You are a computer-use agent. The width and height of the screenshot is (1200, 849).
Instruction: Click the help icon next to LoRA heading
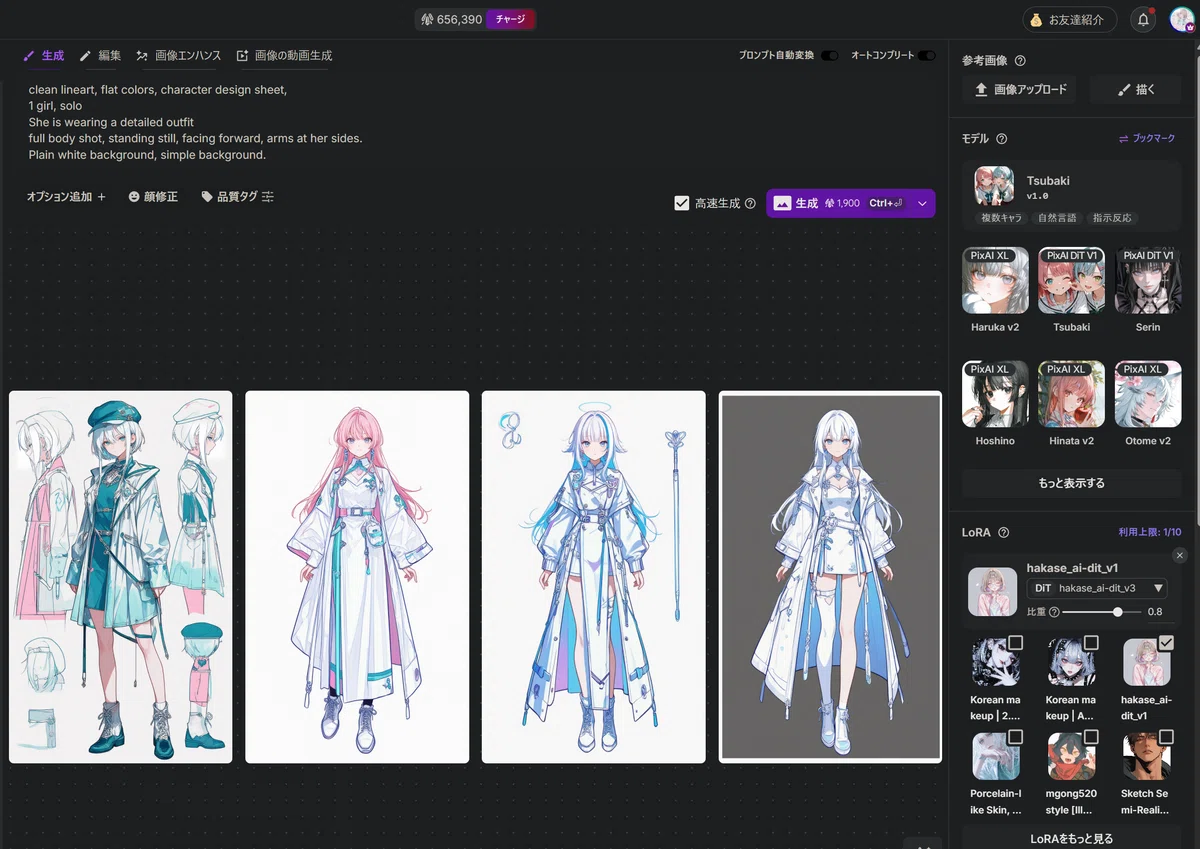[x=1004, y=533]
